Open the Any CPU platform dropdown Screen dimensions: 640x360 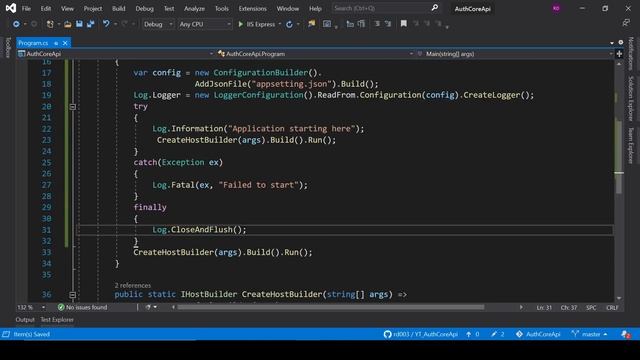coord(204,24)
